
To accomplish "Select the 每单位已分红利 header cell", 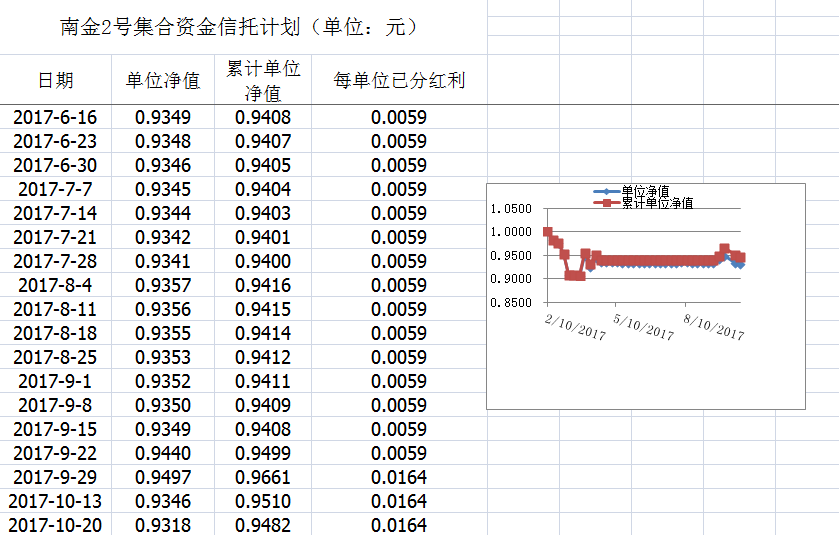I will (399, 80).
